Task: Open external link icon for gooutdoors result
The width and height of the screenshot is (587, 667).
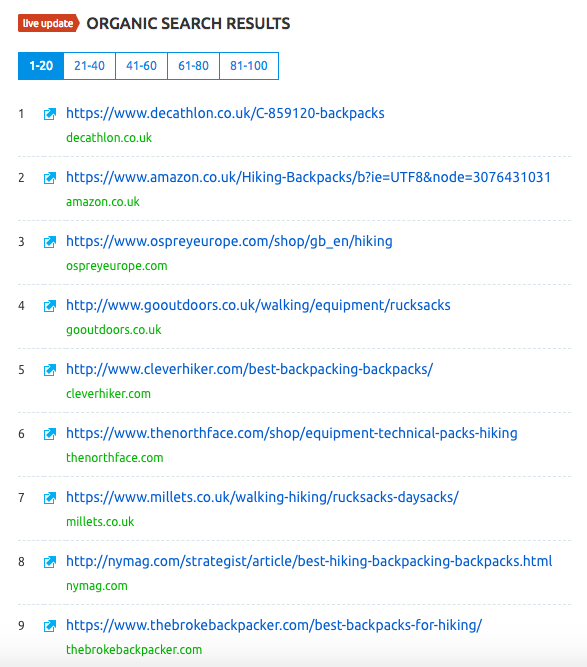Action: (x=50, y=306)
